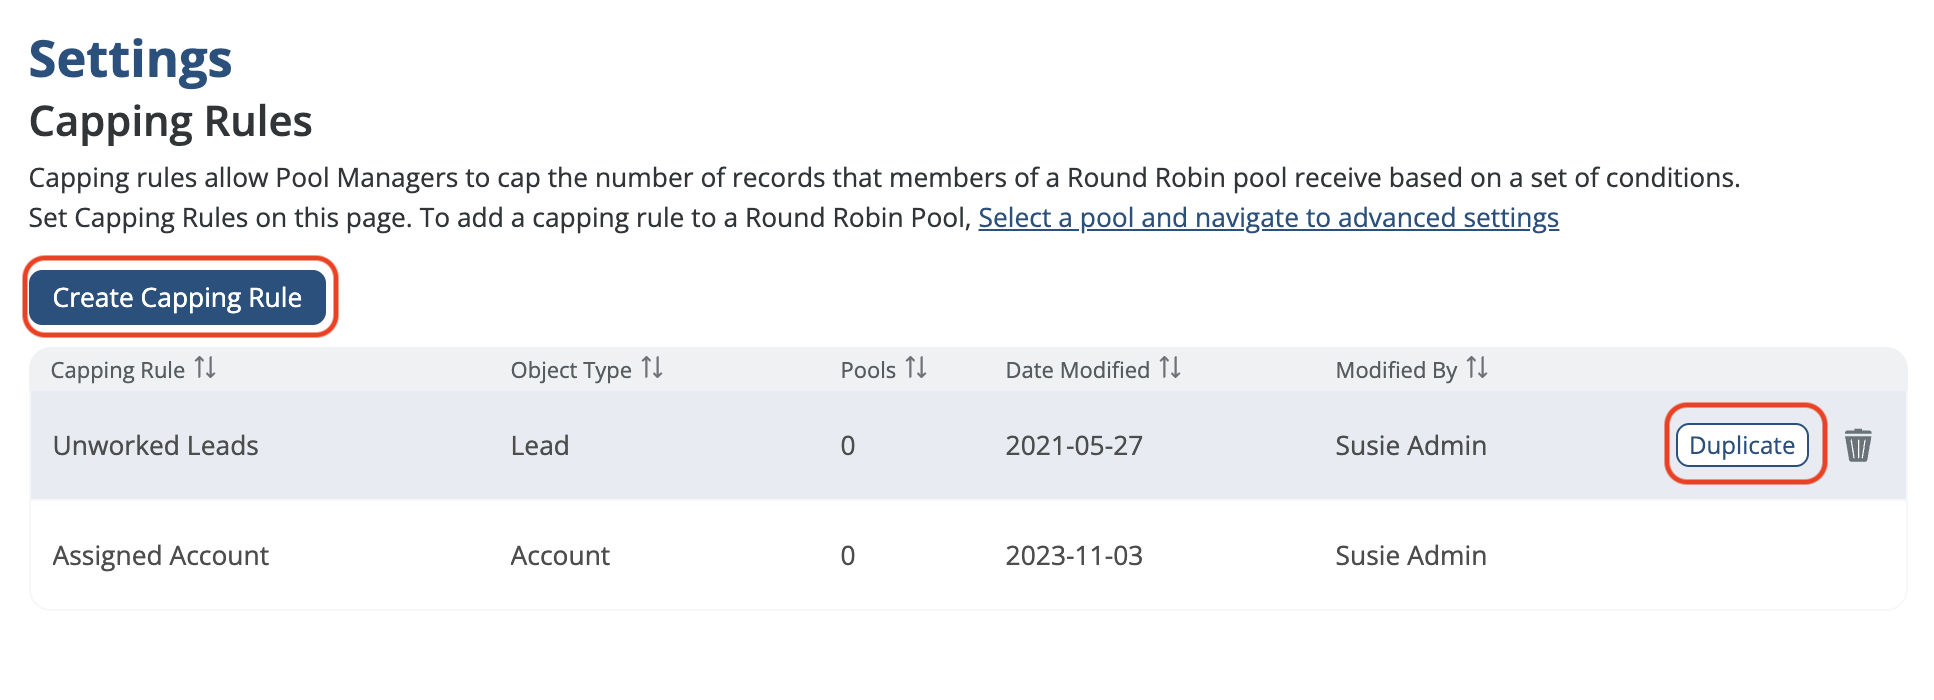This screenshot has width=1934, height=700.
Task: Click sort arrows next to Capping Rule
Action: pos(205,368)
